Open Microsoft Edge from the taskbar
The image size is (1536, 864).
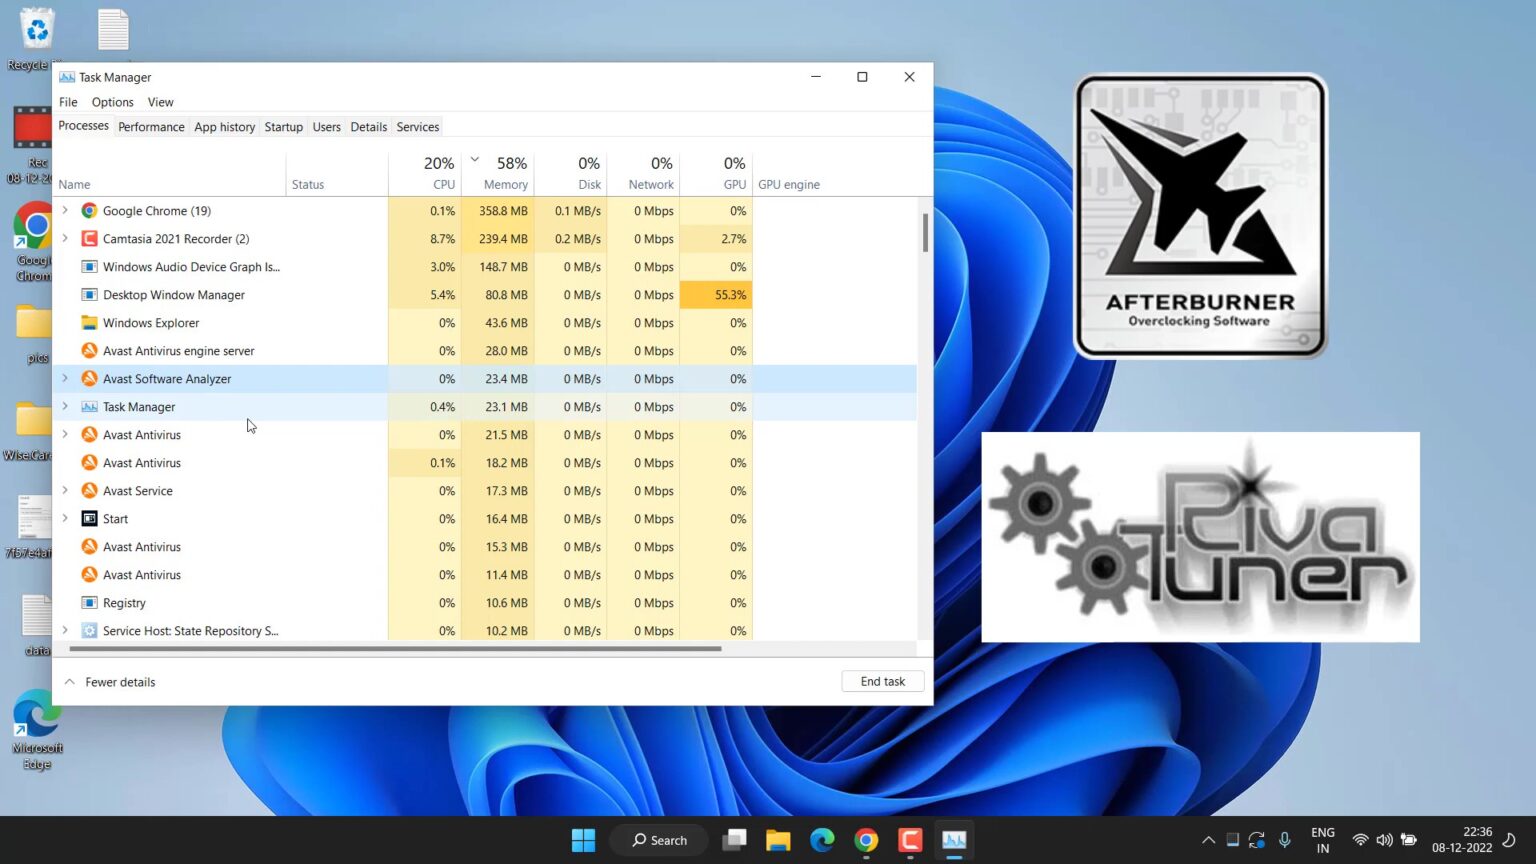[x=822, y=840]
